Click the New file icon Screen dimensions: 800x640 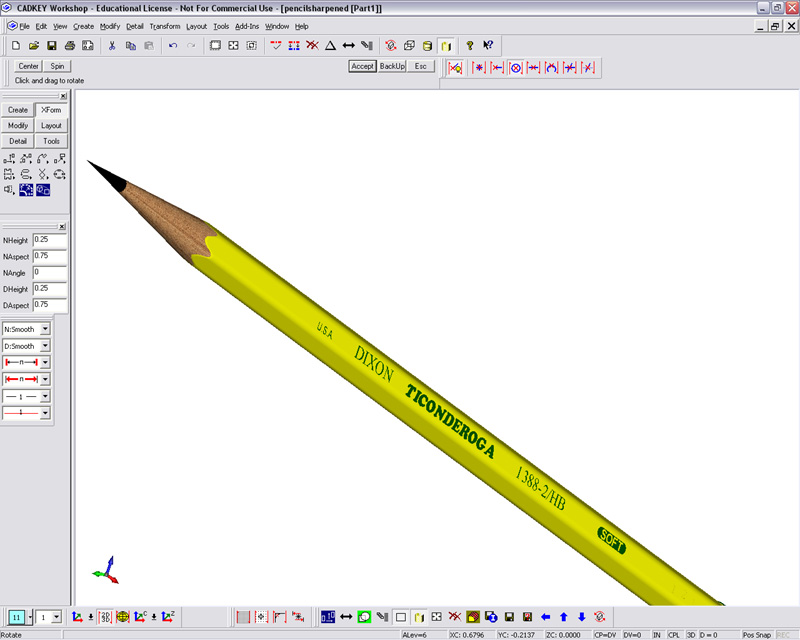15,45
